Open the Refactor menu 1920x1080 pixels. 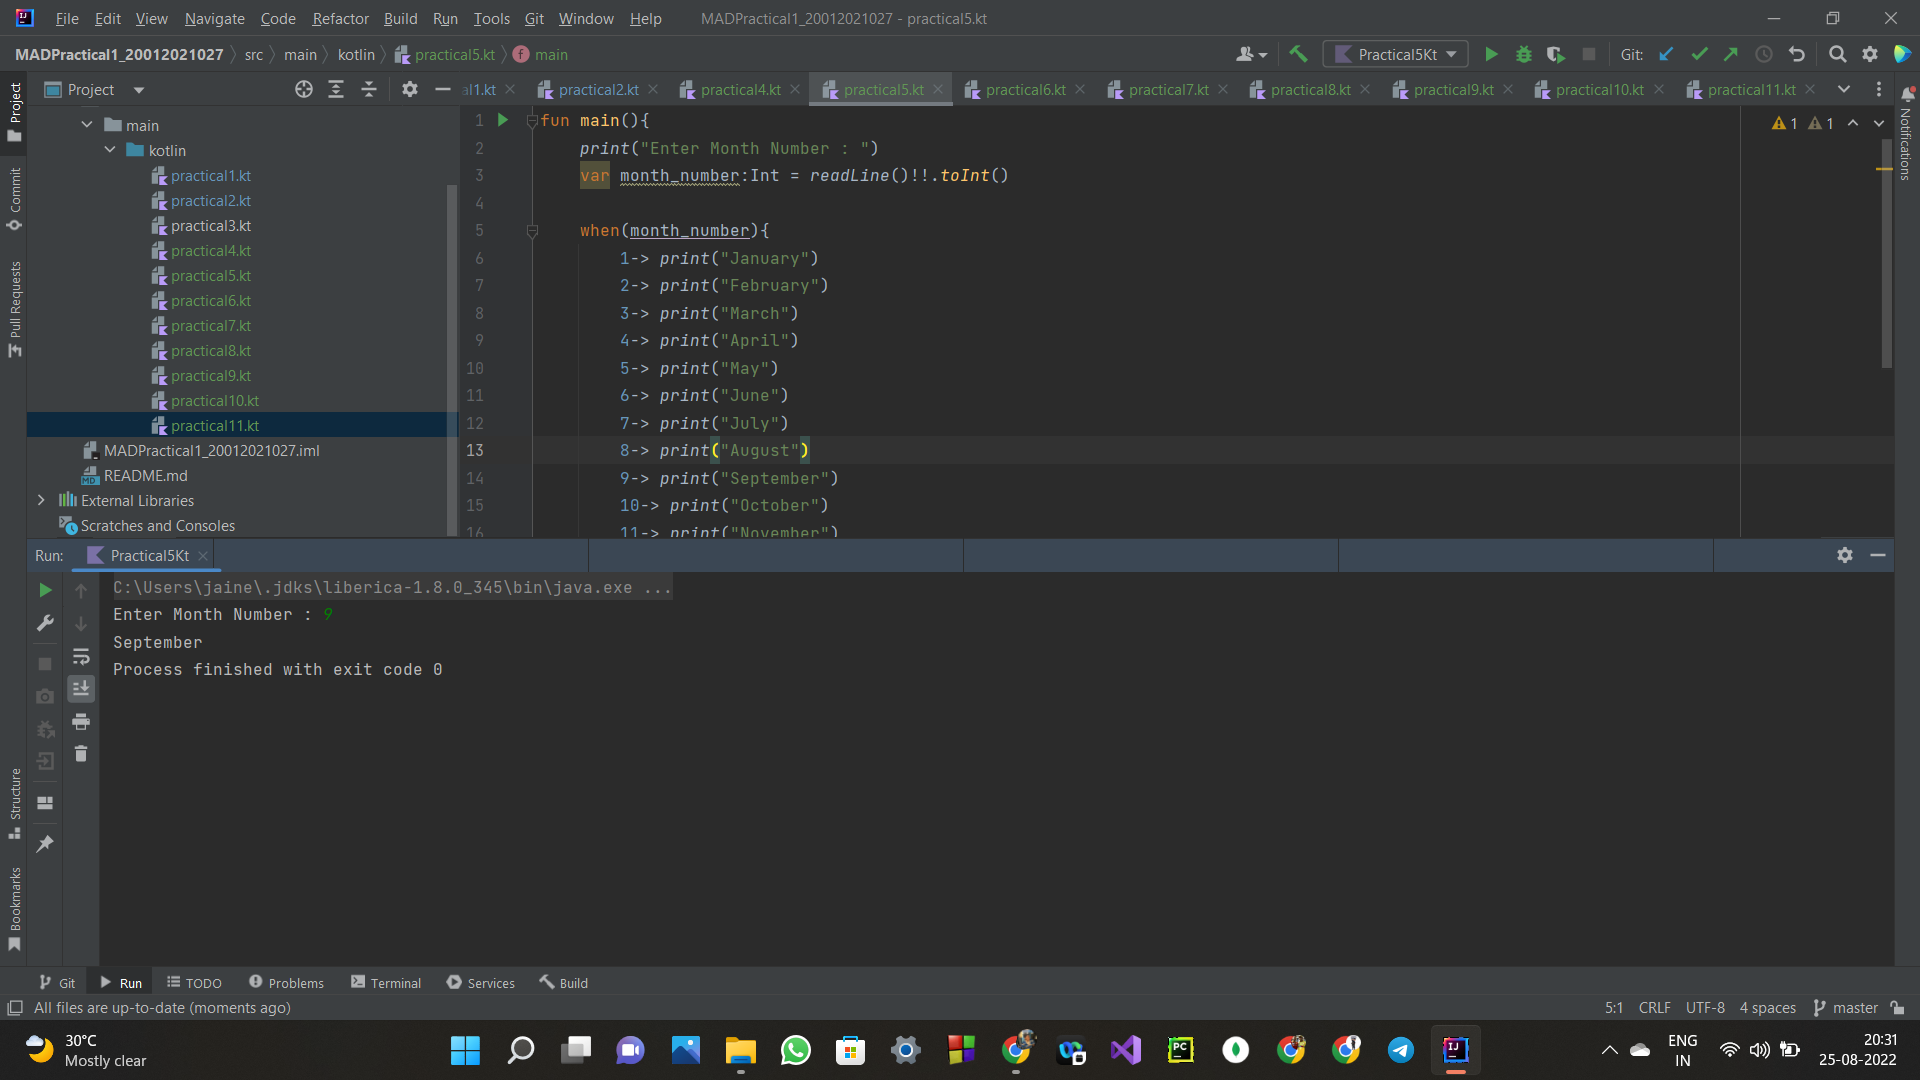coord(340,18)
